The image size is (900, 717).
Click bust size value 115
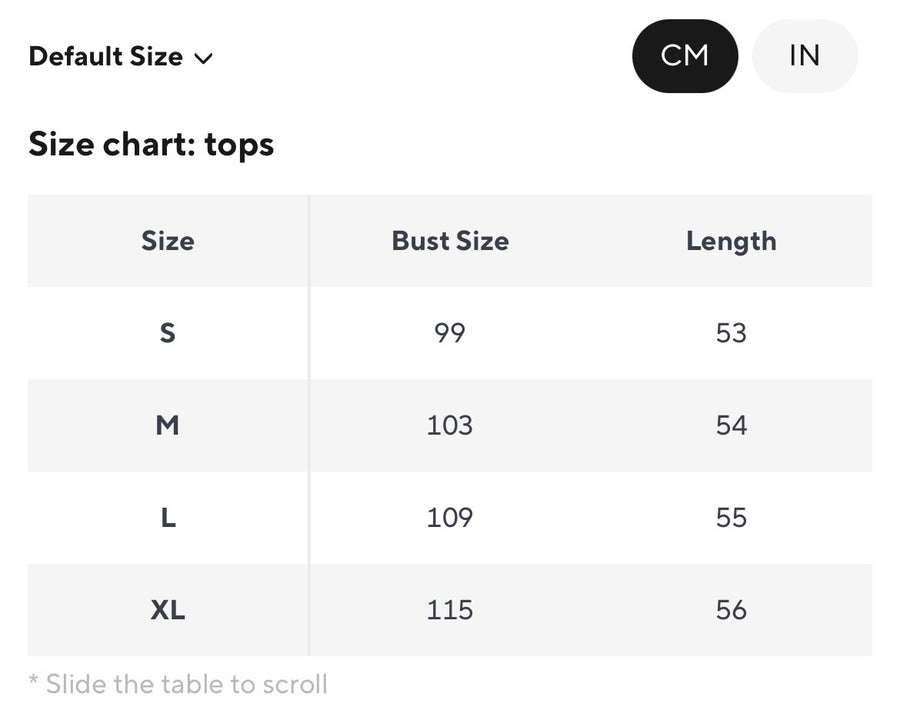[450, 610]
